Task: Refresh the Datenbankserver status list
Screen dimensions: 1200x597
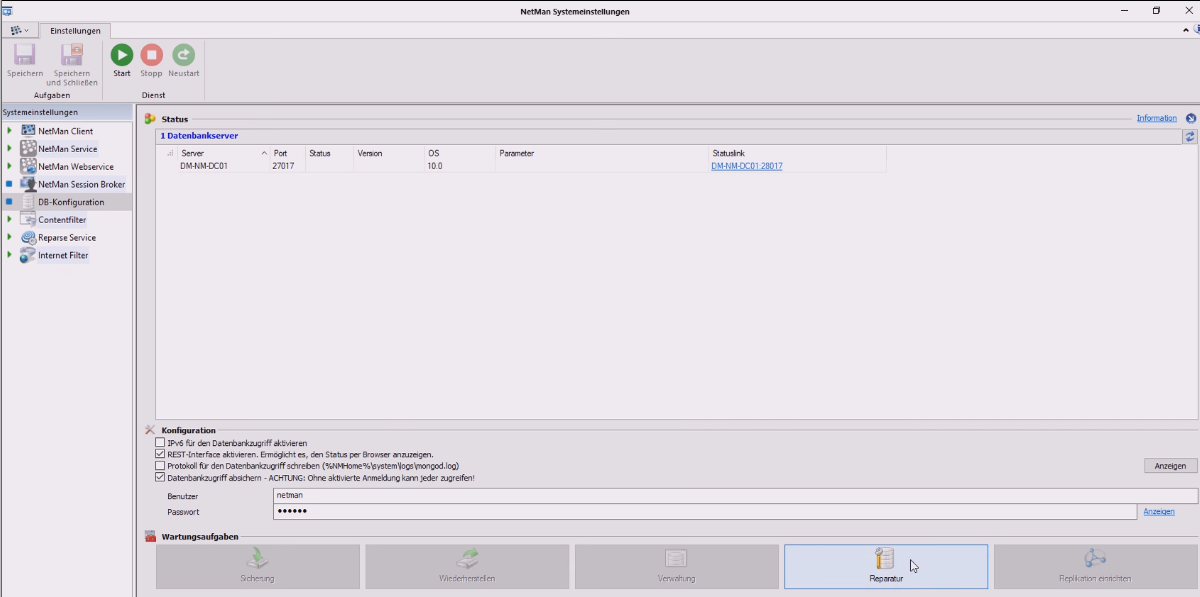Action: [1188, 138]
